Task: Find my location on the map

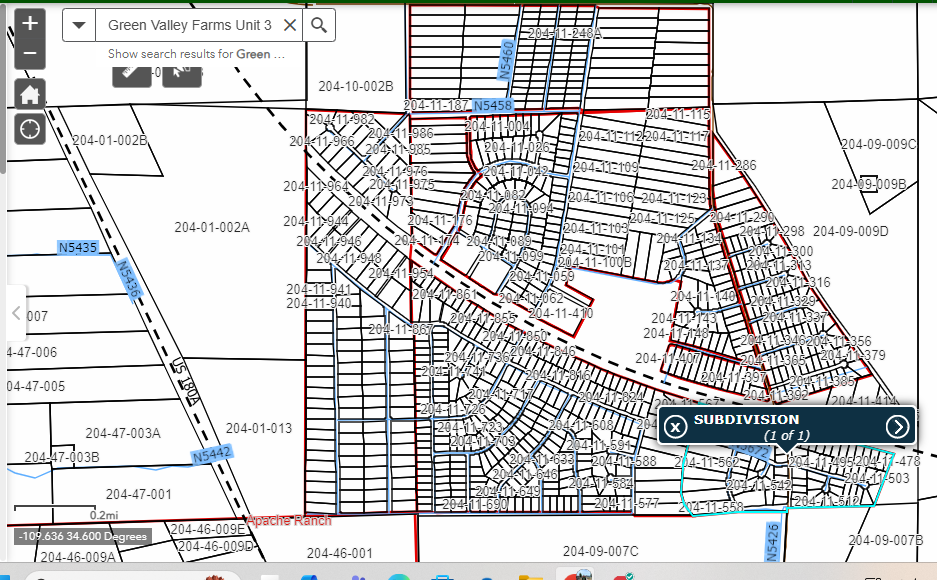Action: (30, 130)
